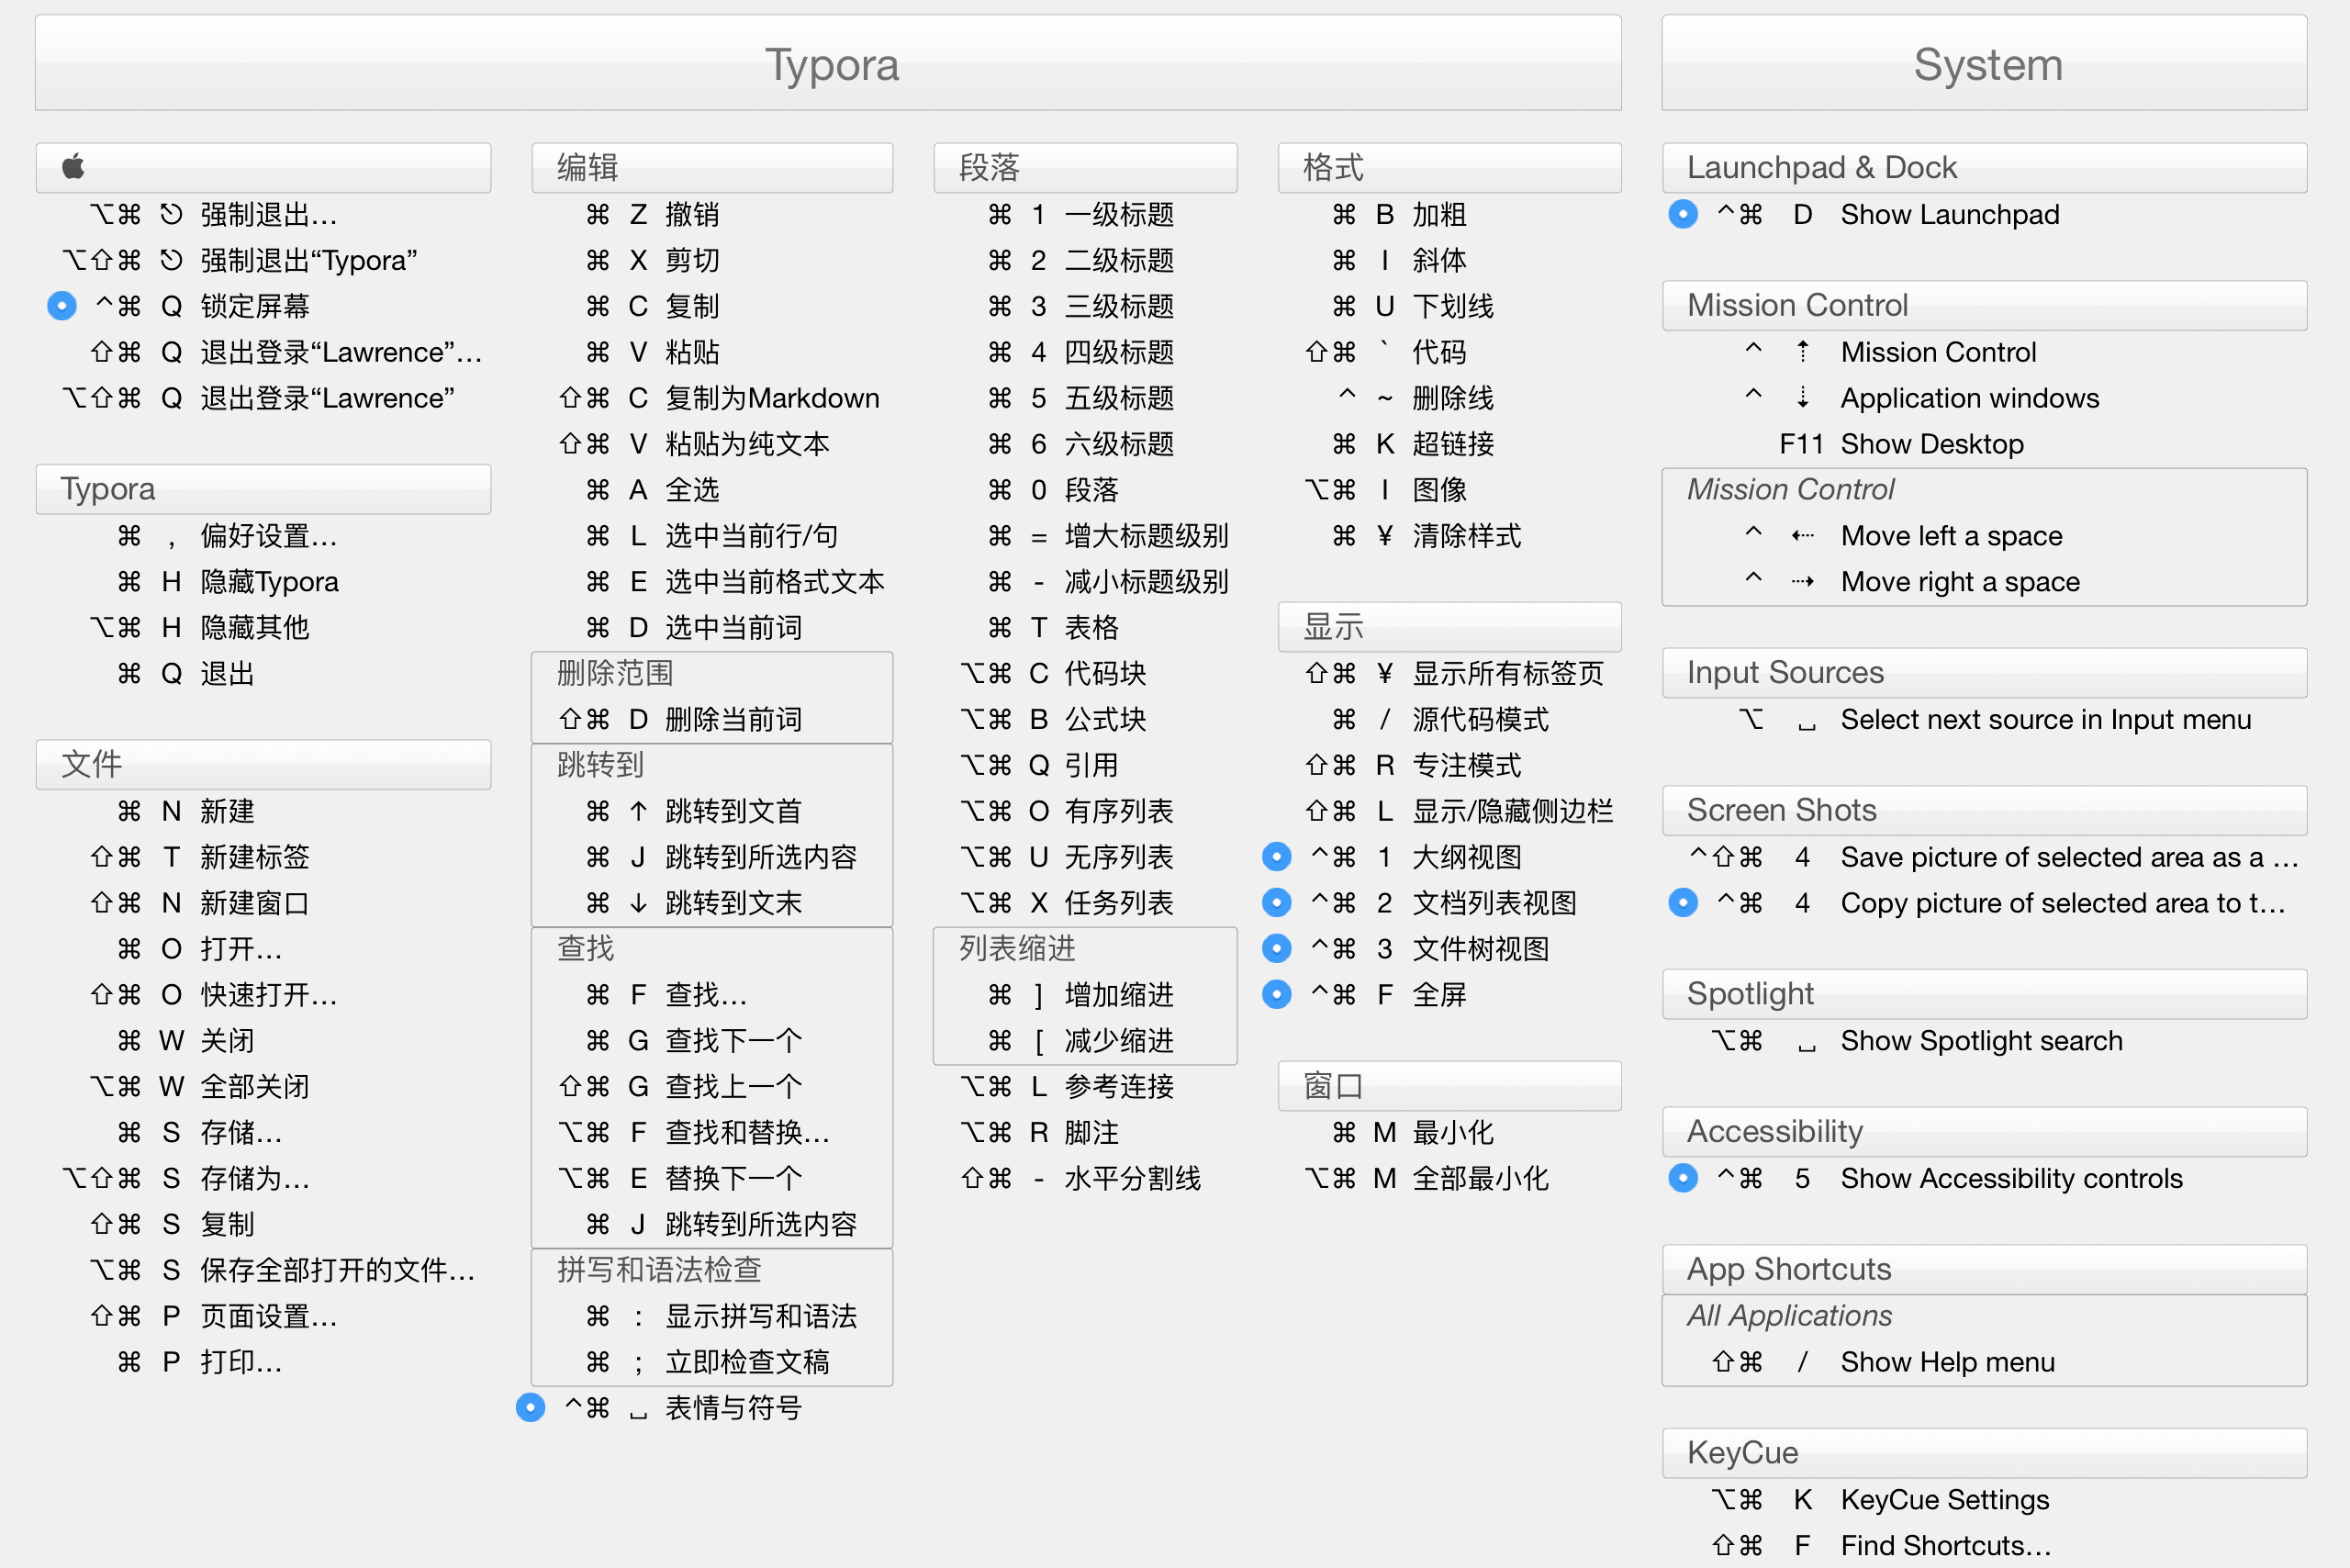Select Show Spotlight search entry
The width and height of the screenshot is (2350, 1568).
(x=1917, y=1041)
